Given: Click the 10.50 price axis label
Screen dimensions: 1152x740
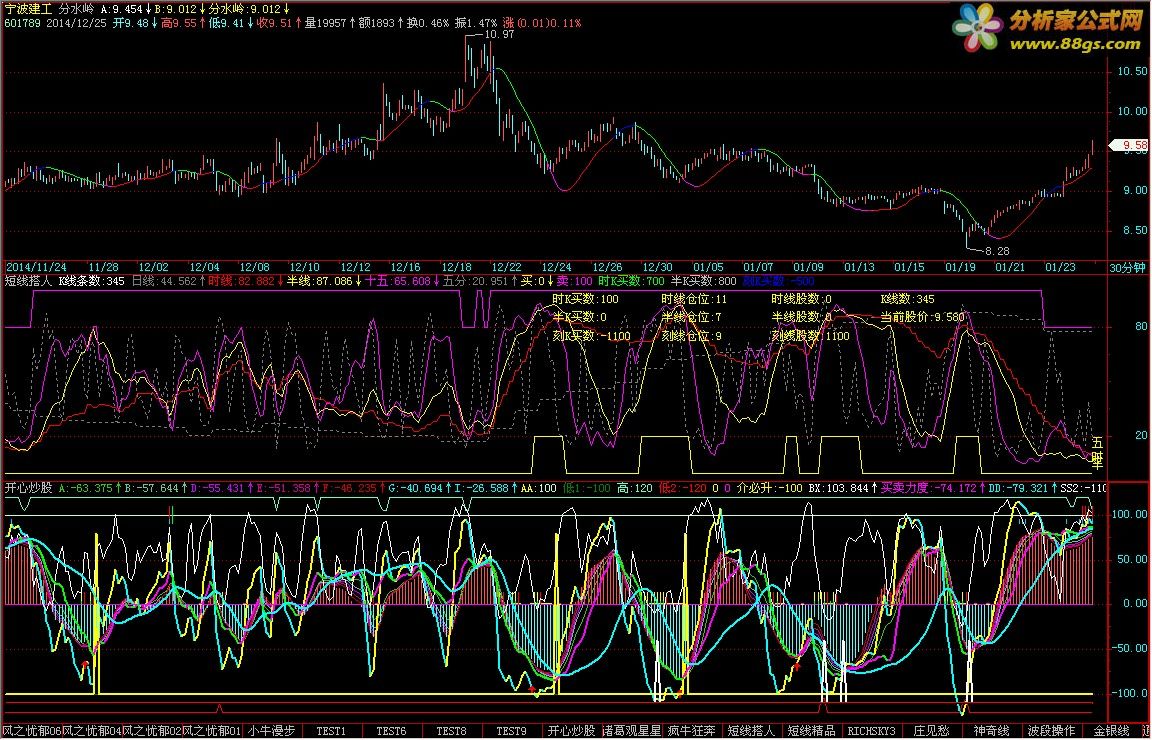Looking at the screenshot, I should 1131,71.
